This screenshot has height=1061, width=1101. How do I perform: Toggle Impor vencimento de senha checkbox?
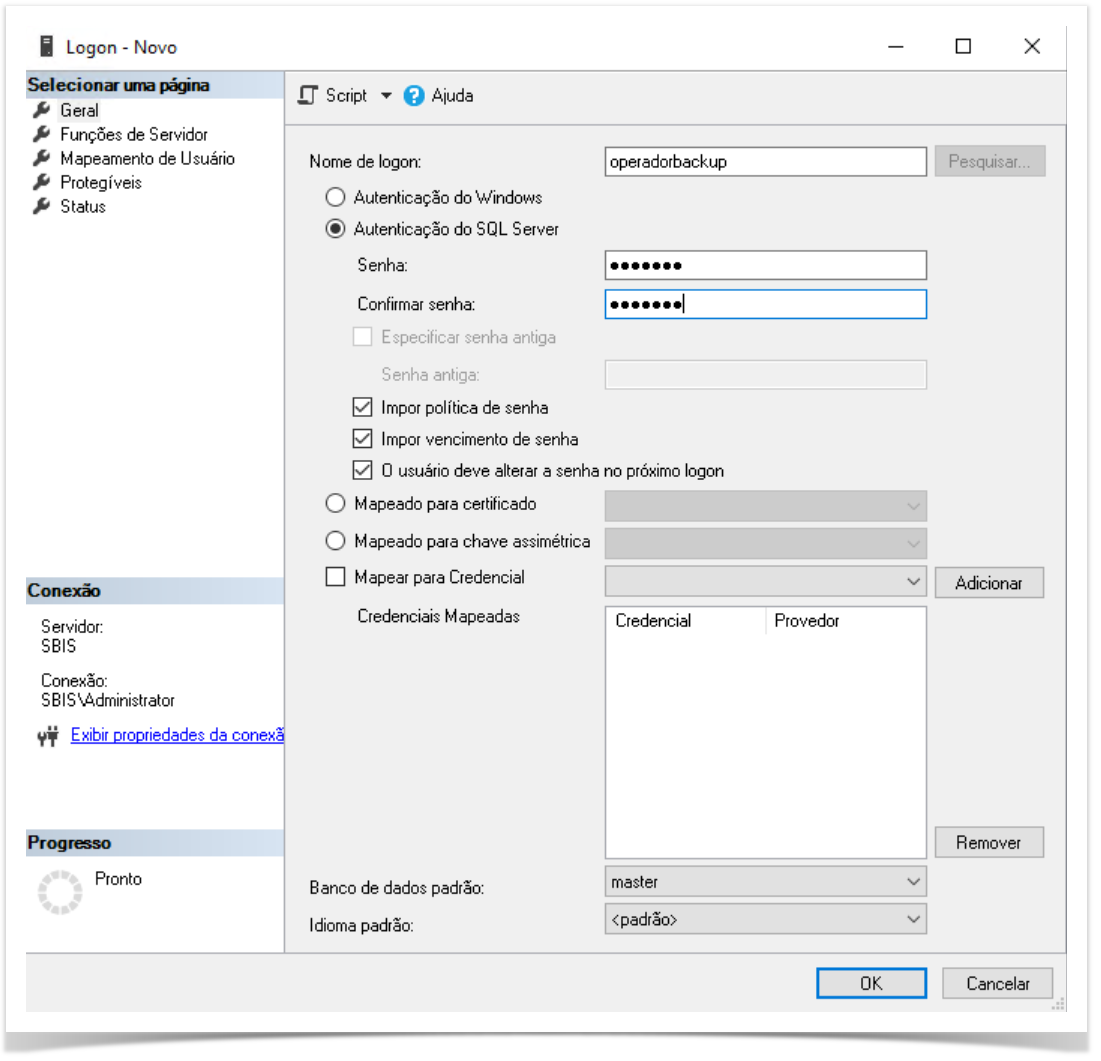tap(362, 439)
